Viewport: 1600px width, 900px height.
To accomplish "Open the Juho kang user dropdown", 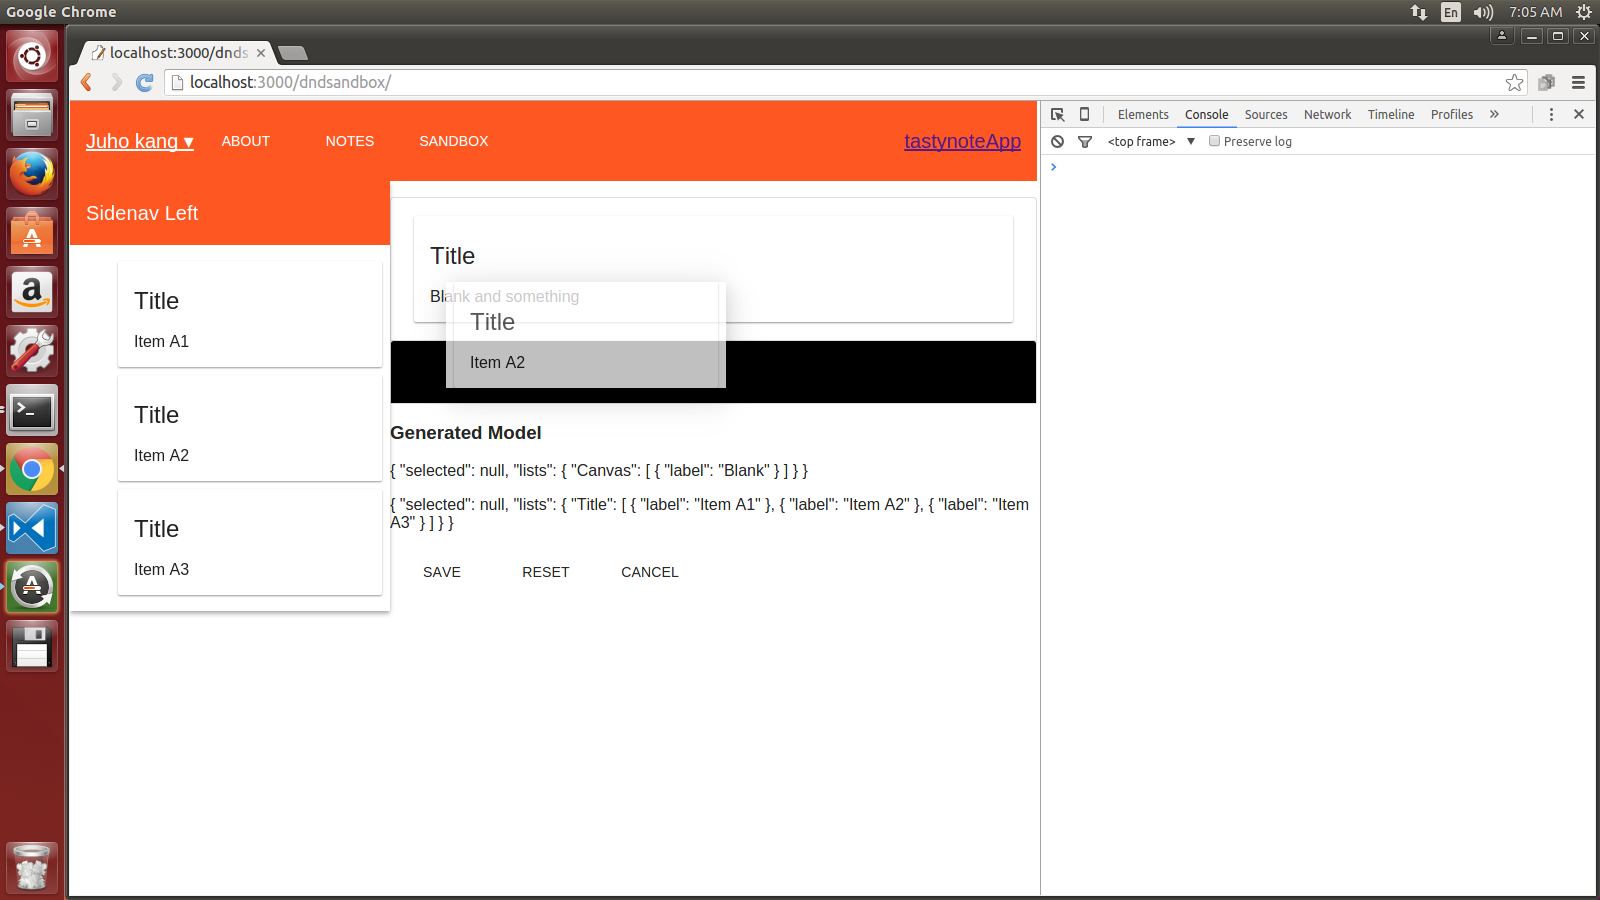I will (139, 141).
